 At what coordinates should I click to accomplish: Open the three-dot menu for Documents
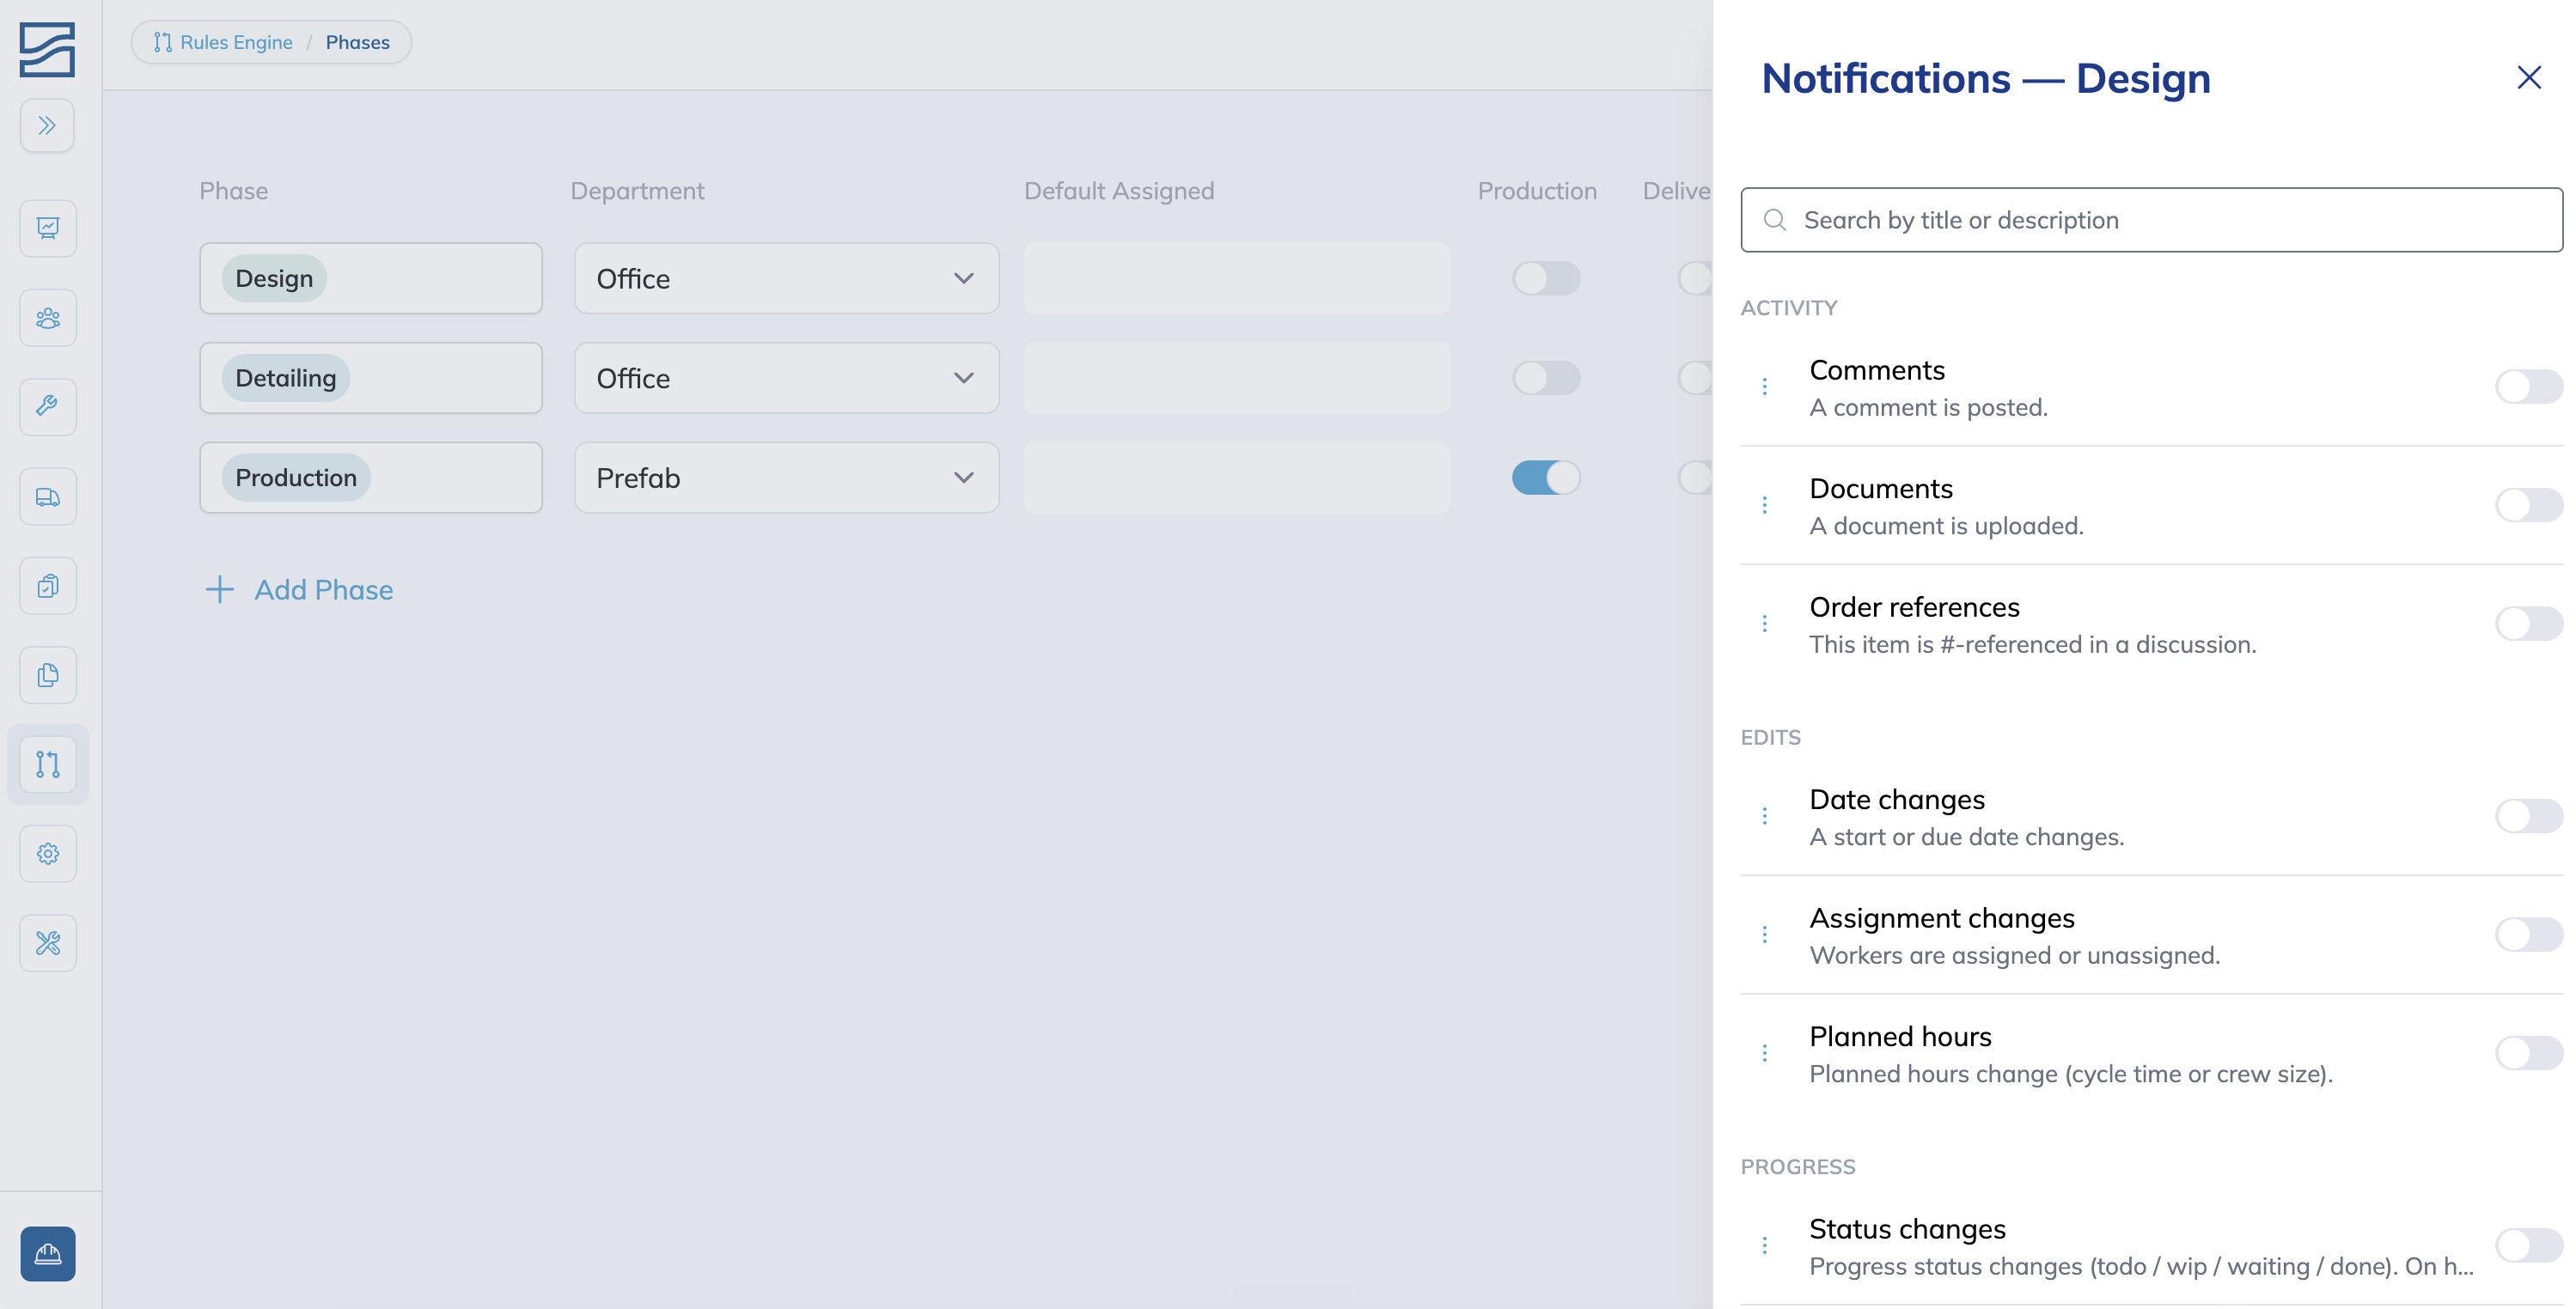pyautogui.click(x=1765, y=506)
